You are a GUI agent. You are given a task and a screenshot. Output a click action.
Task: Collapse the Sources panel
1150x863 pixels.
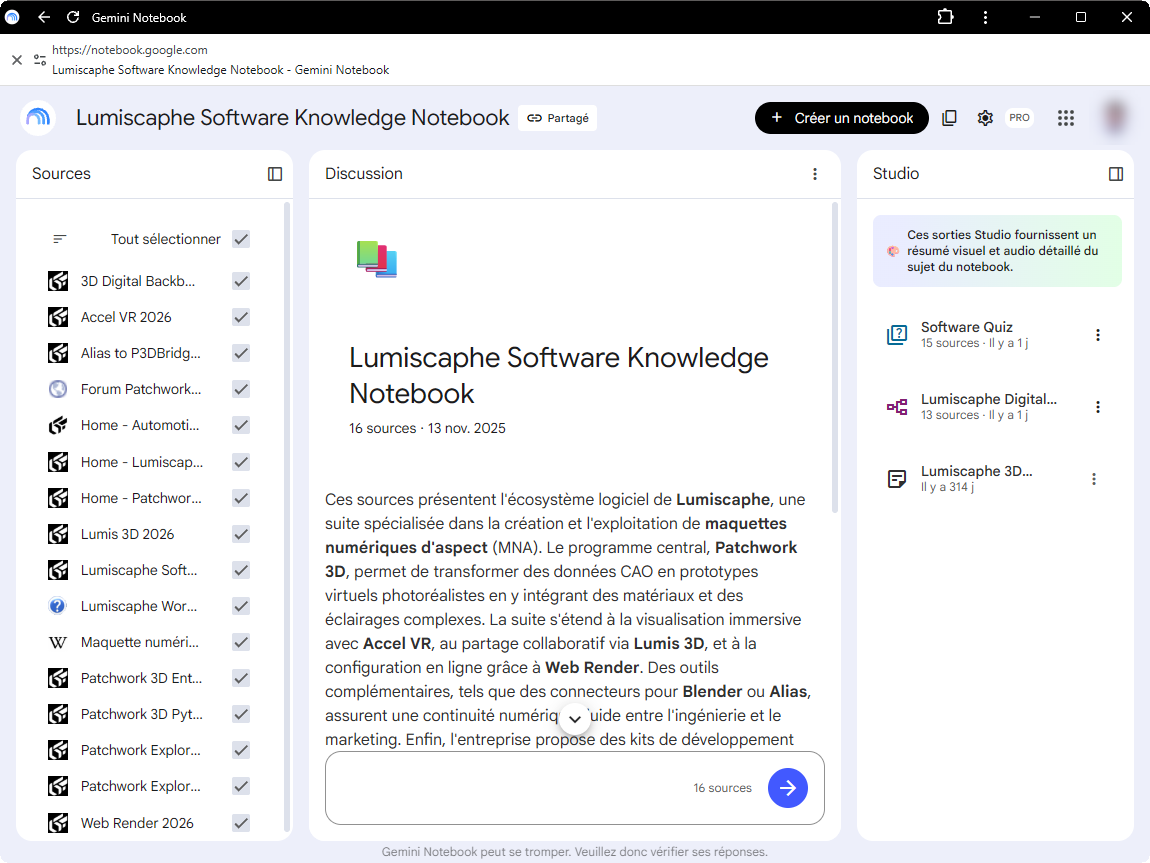tap(275, 174)
